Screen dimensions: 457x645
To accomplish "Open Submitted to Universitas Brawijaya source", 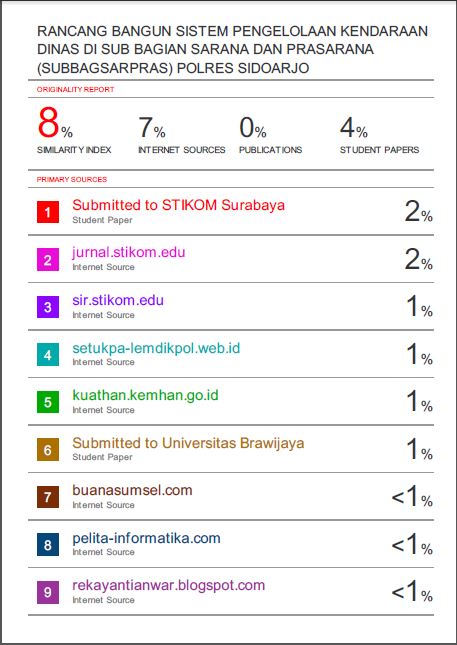I will tap(188, 443).
